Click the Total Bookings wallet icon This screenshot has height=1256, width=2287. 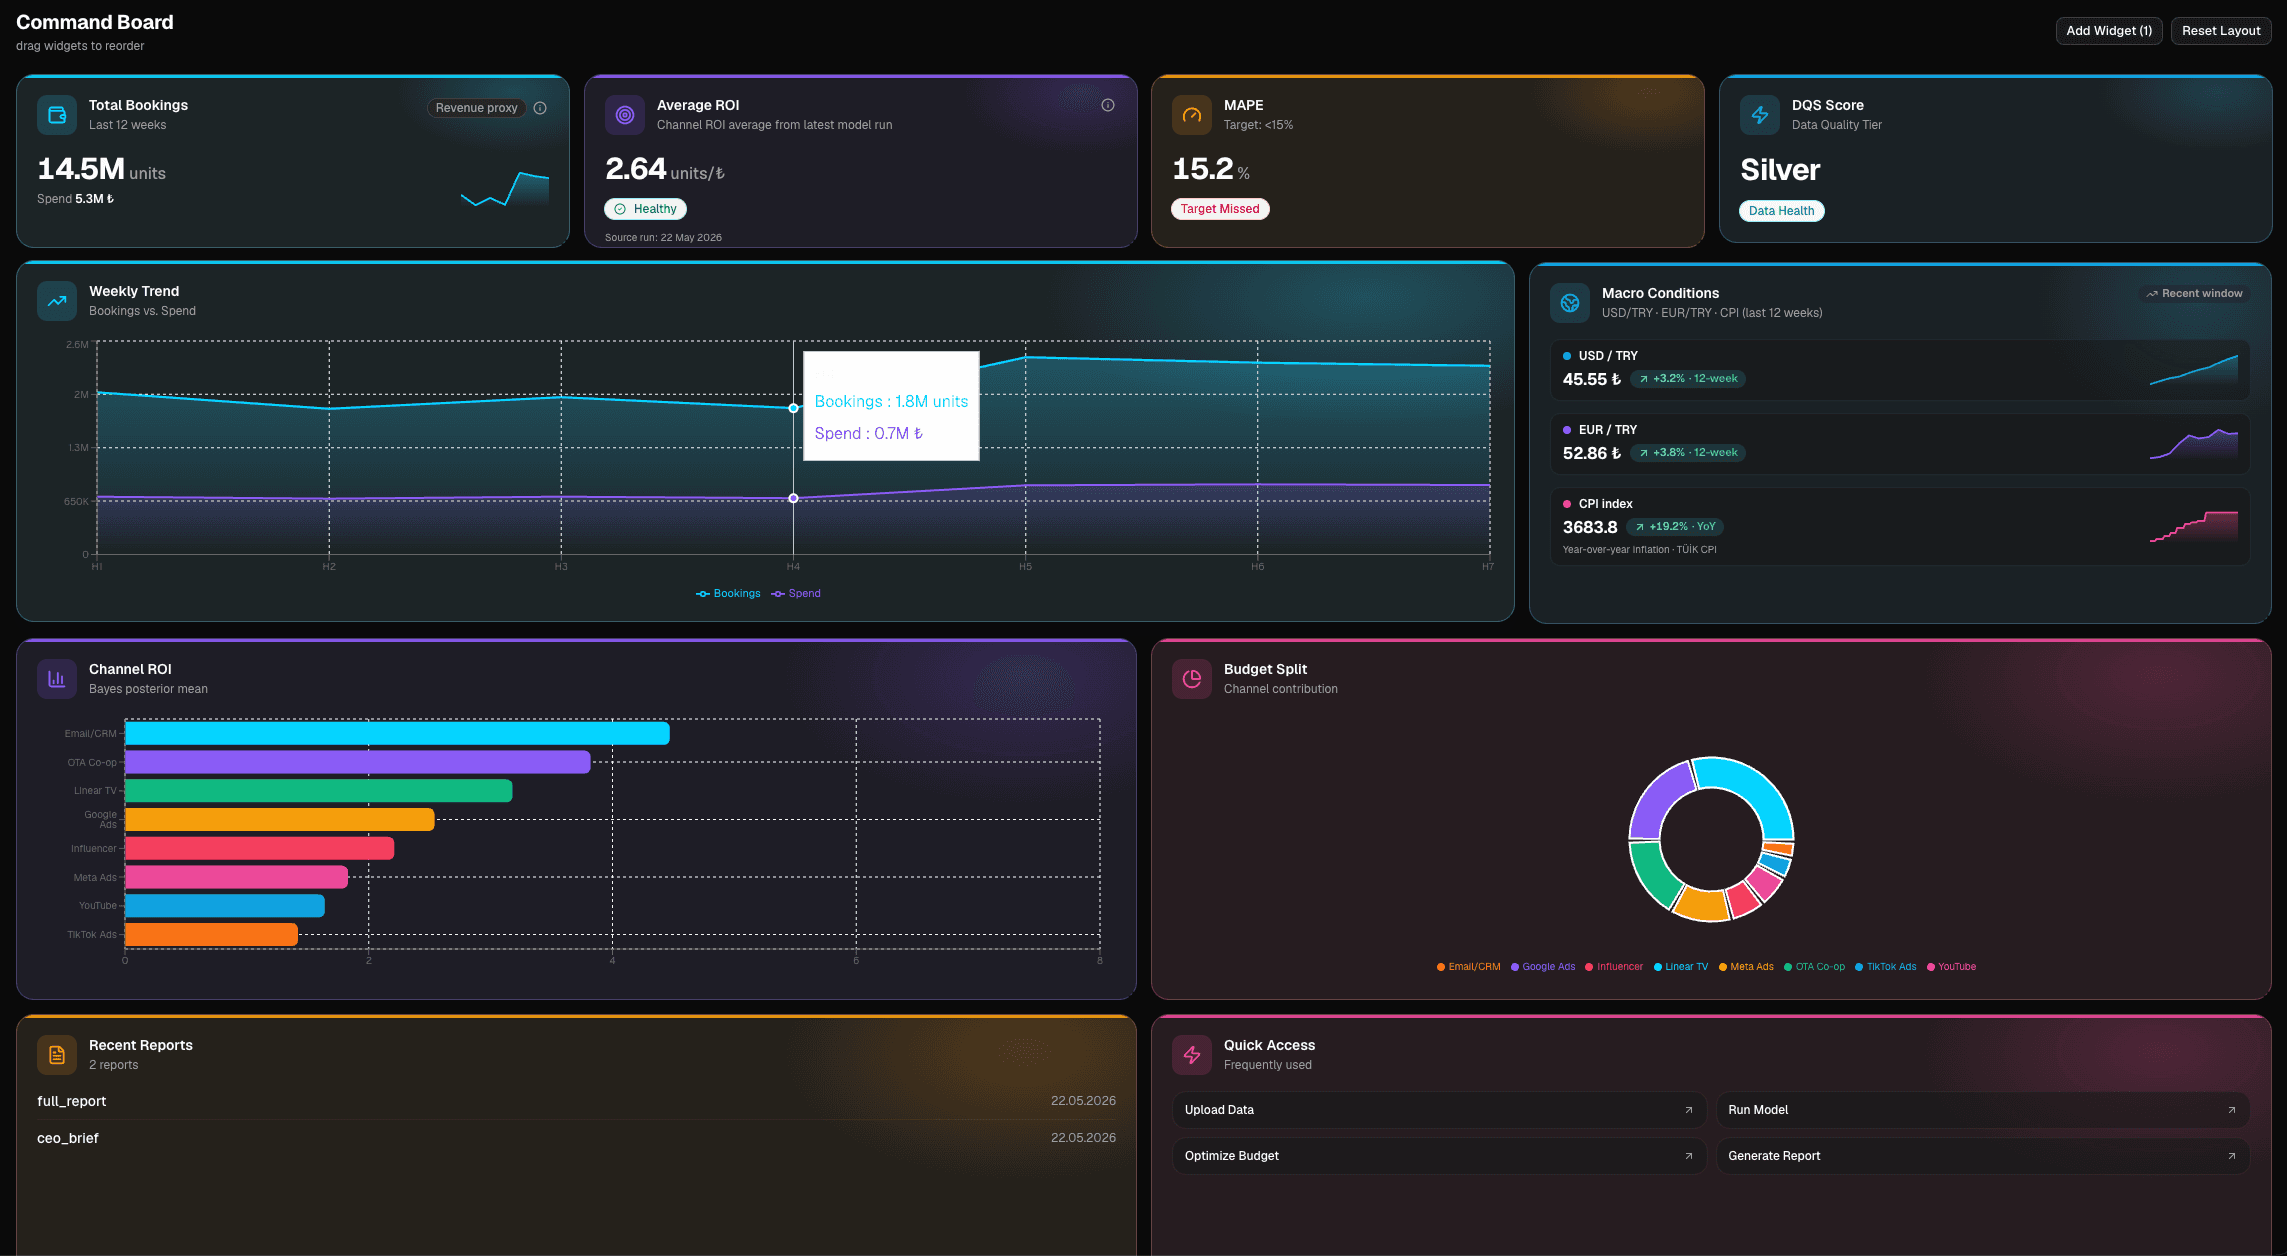[x=57, y=115]
